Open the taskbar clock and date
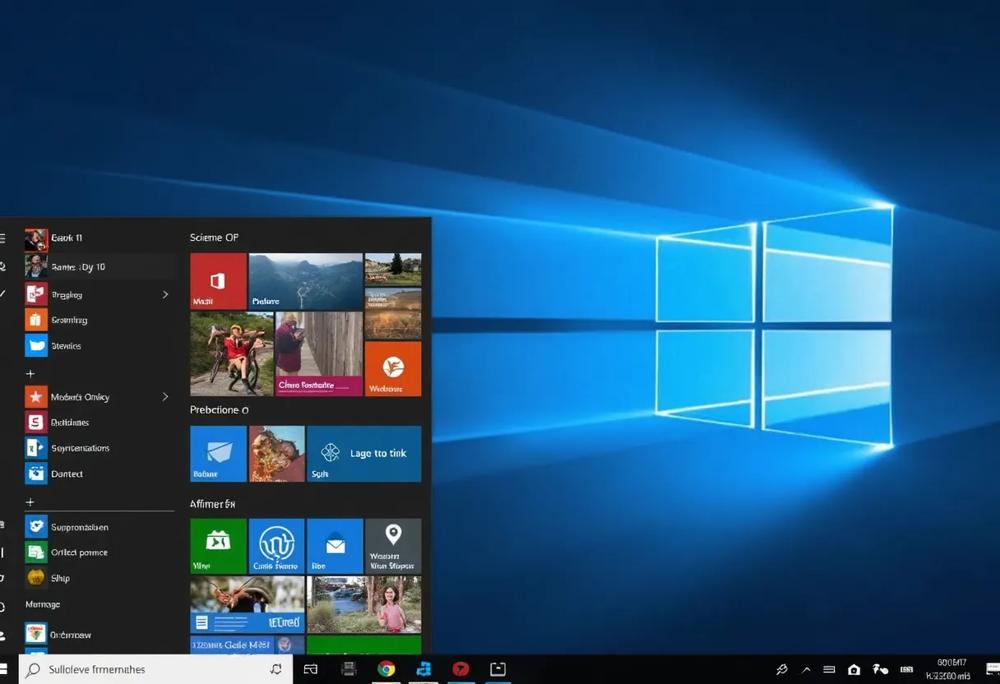Viewport: 1000px width, 684px height. click(x=950, y=669)
